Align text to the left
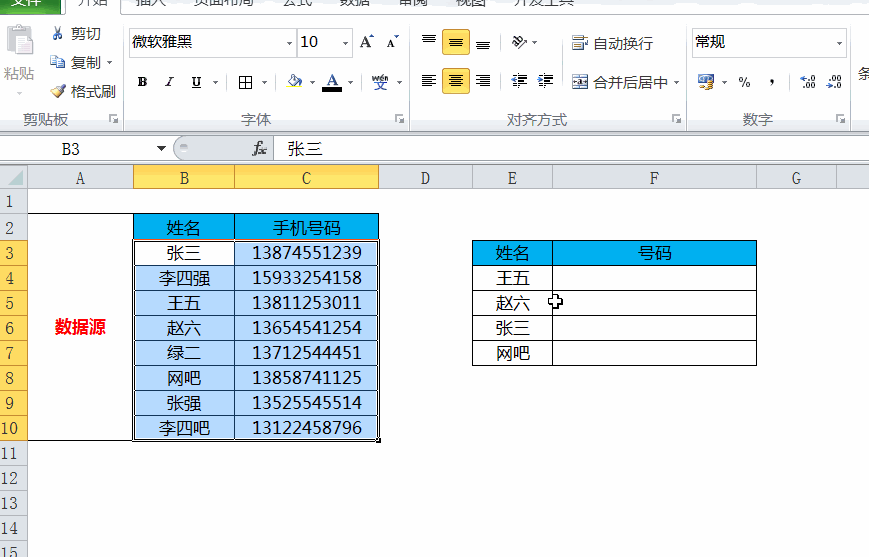This screenshot has width=869, height=557. coord(429,81)
